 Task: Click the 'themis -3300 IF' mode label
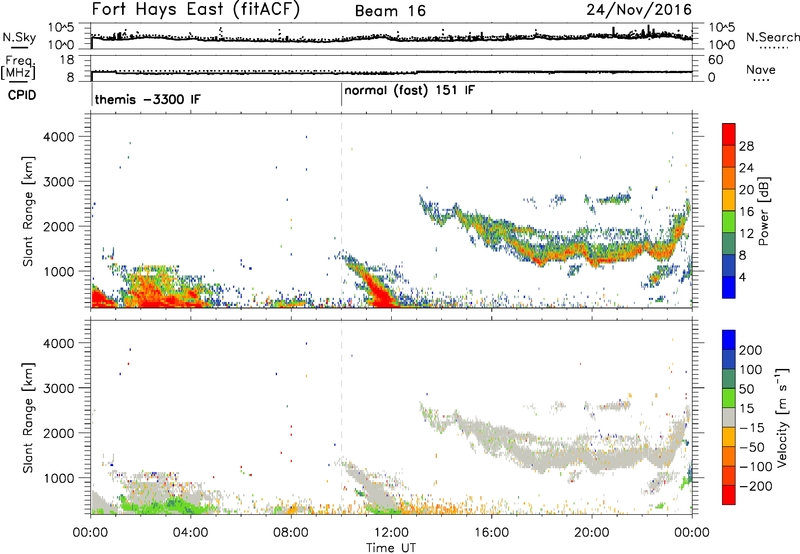point(147,99)
